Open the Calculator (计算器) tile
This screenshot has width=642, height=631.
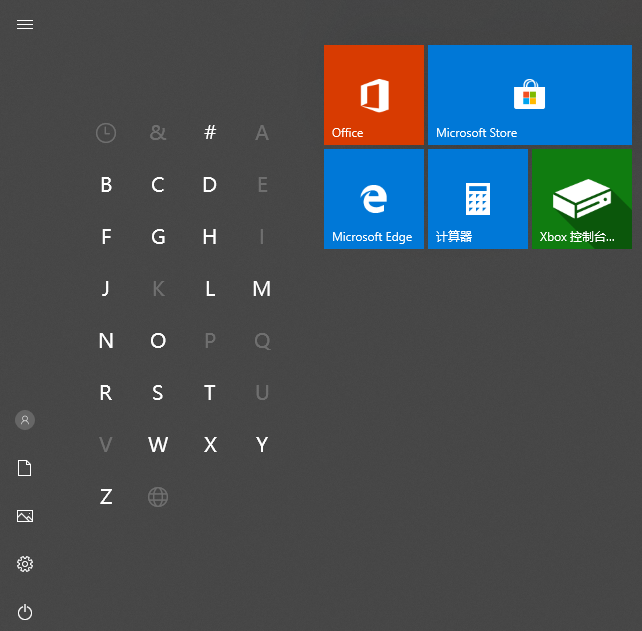(477, 199)
